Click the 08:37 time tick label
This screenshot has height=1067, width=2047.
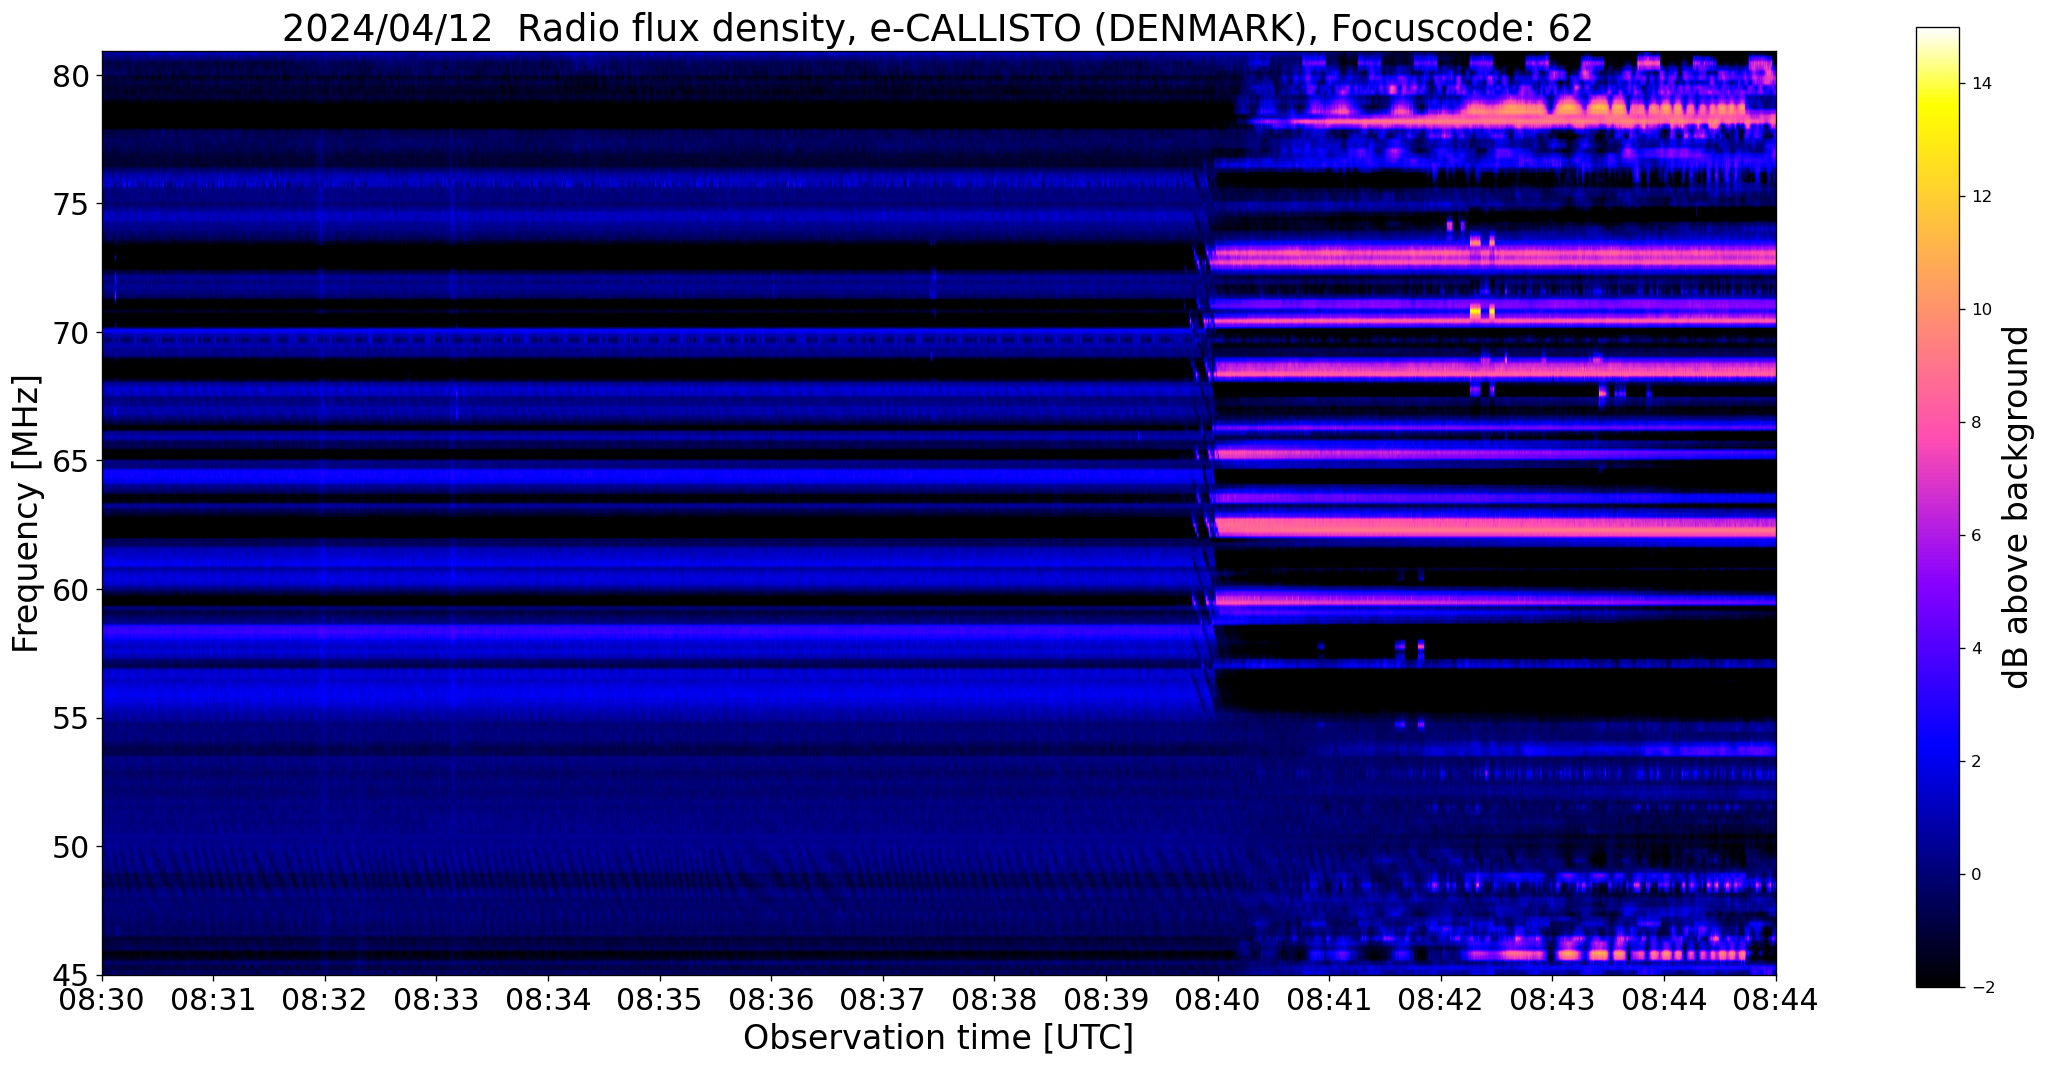point(883,998)
